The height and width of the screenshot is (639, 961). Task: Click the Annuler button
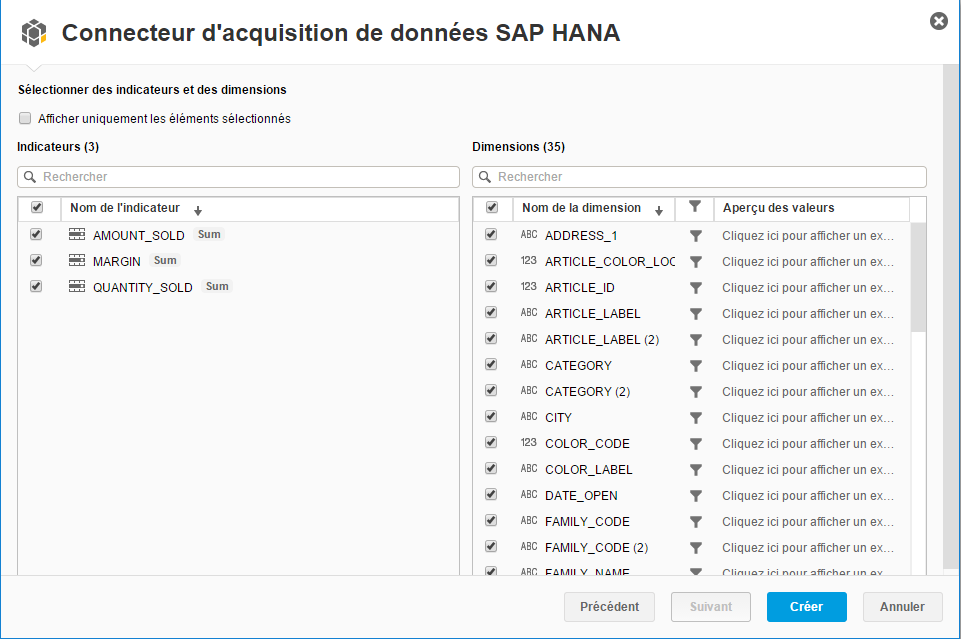tap(902, 607)
